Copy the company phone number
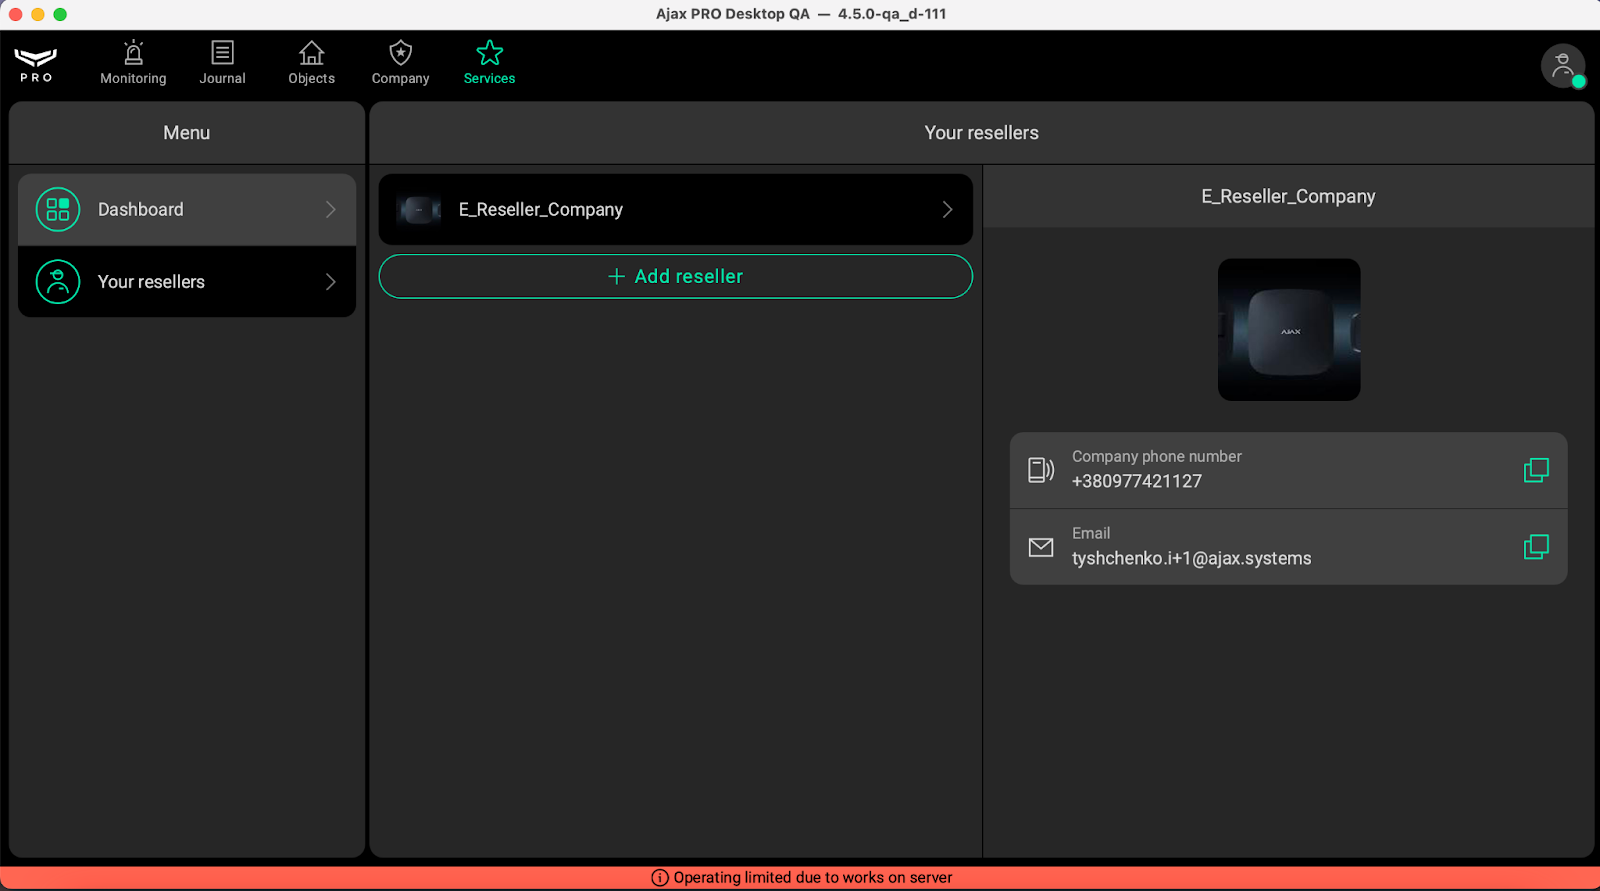The height and width of the screenshot is (891, 1600). [1536, 470]
